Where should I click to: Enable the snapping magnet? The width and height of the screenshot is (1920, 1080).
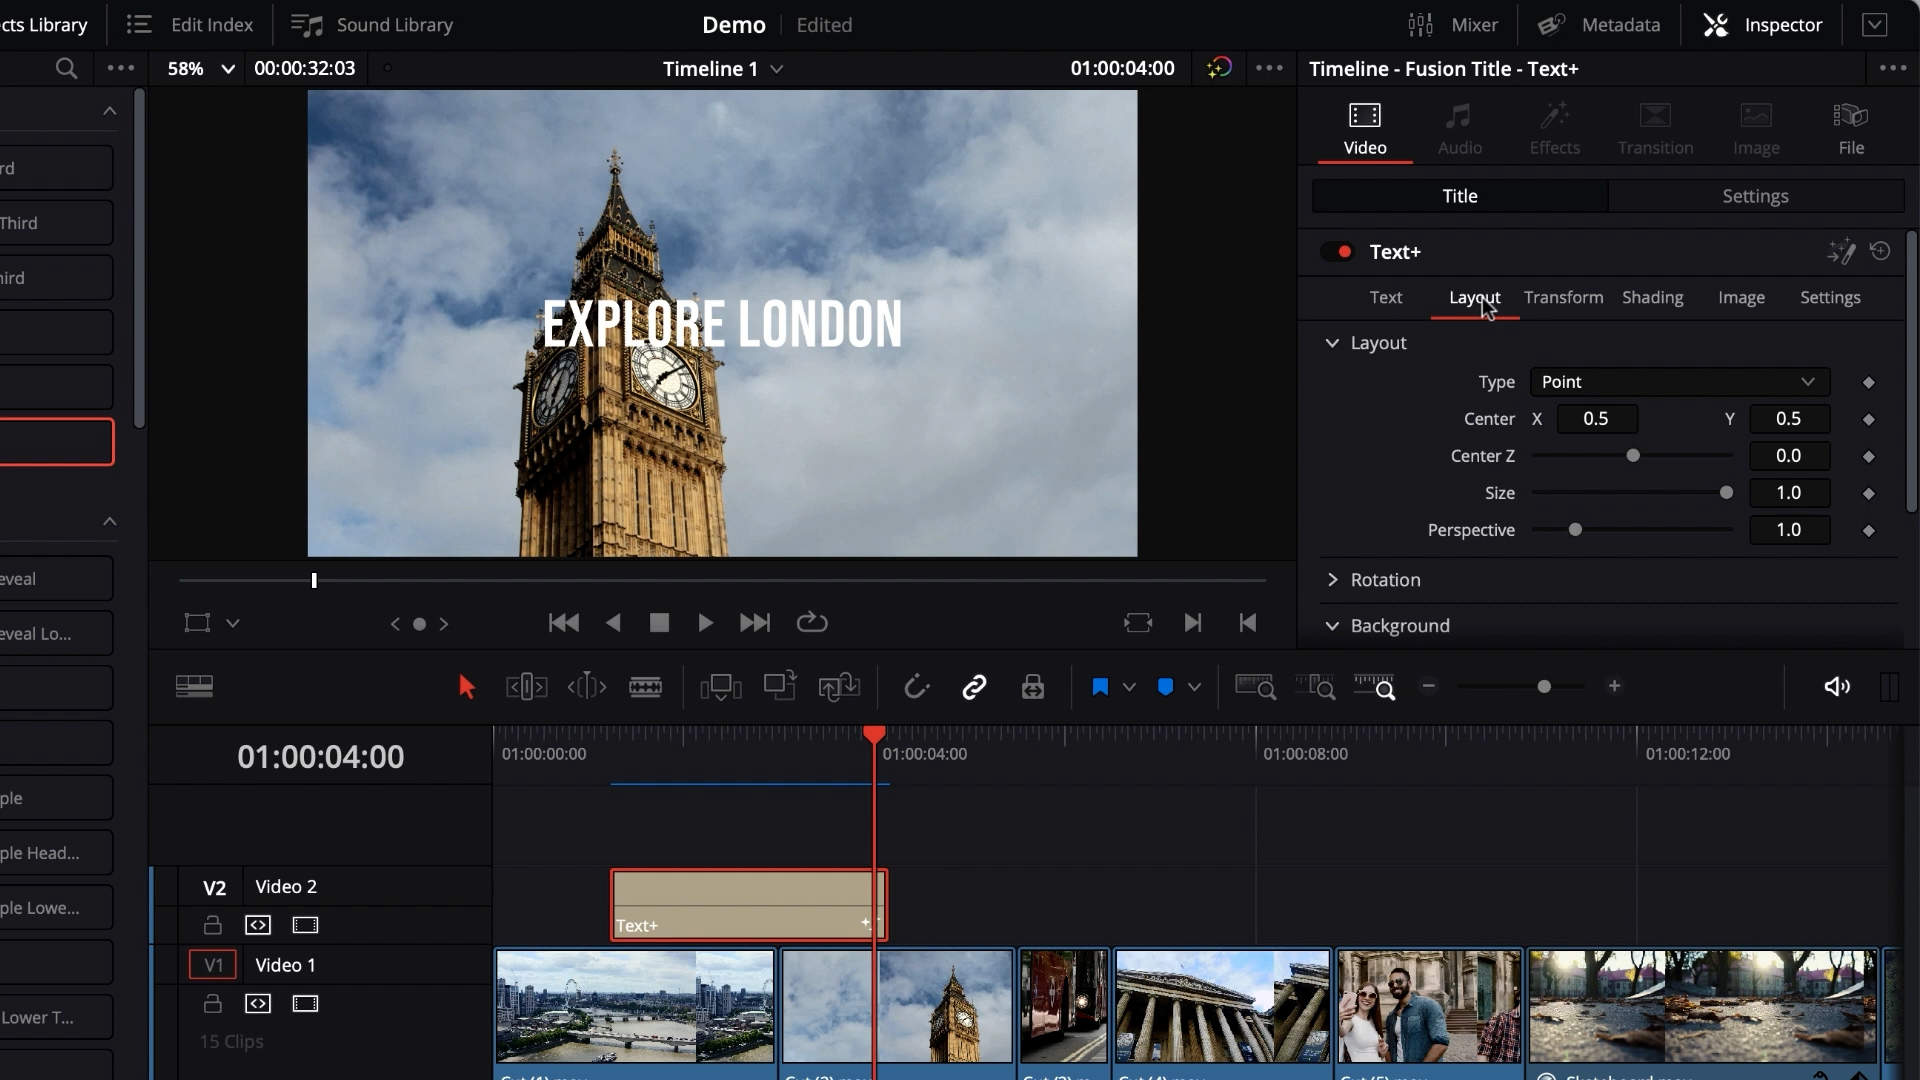[x=916, y=686]
